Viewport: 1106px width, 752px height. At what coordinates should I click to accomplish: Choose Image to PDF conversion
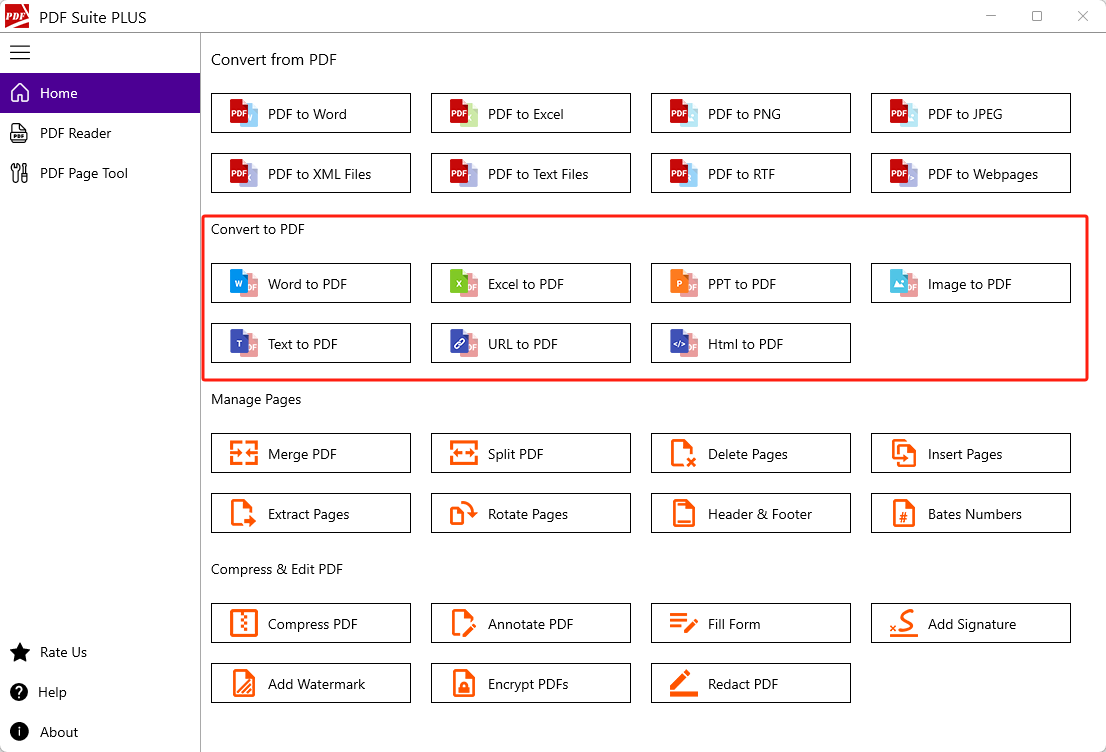[x=970, y=284]
